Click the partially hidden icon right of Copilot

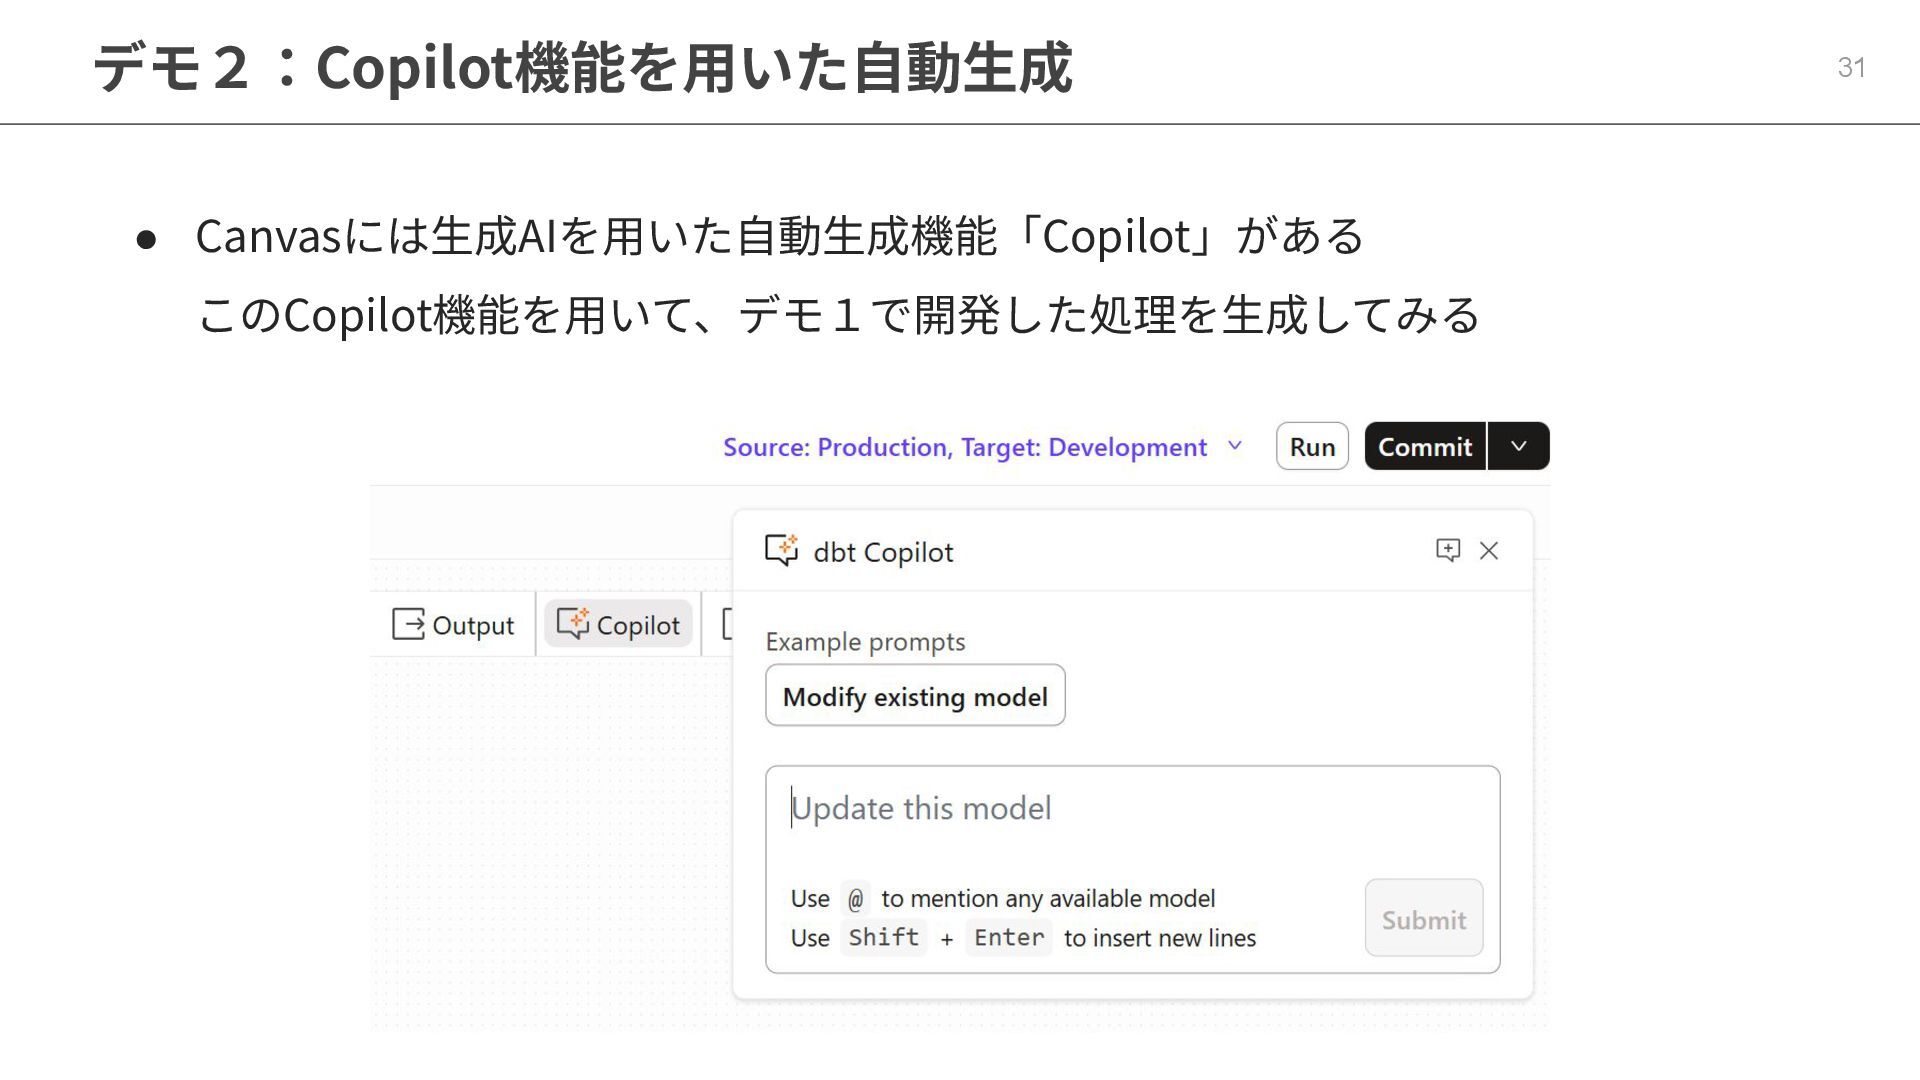coord(727,624)
